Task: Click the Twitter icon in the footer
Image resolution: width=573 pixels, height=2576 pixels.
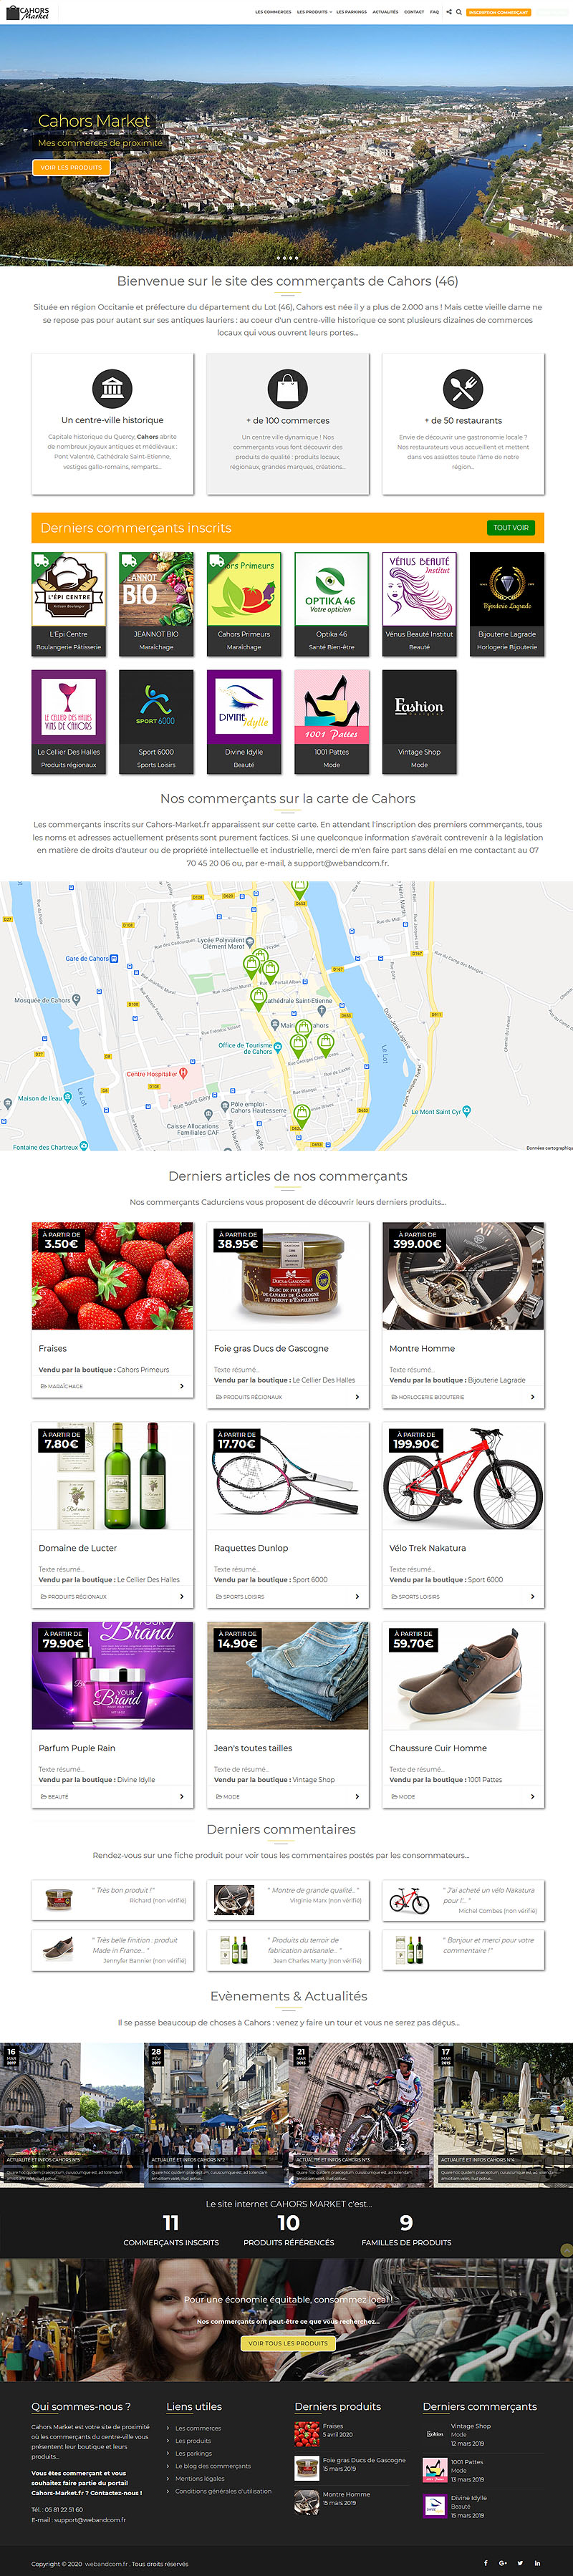Action: tap(520, 2563)
